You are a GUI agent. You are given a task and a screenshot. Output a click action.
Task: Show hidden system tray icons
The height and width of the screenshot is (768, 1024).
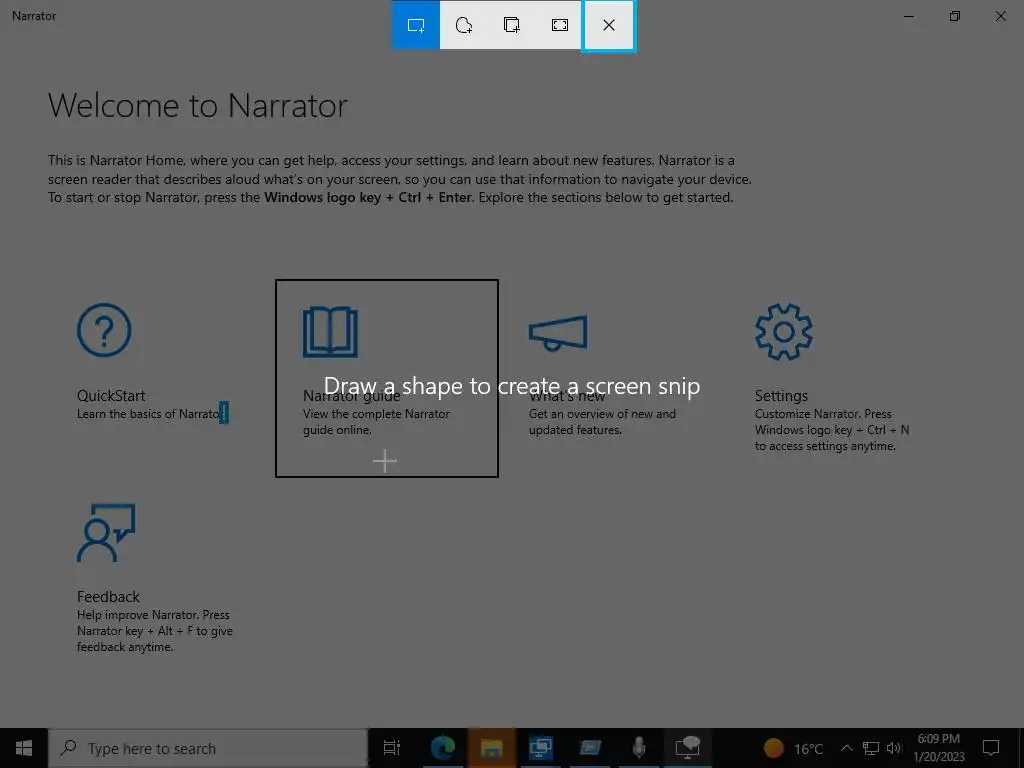(x=846, y=748)
